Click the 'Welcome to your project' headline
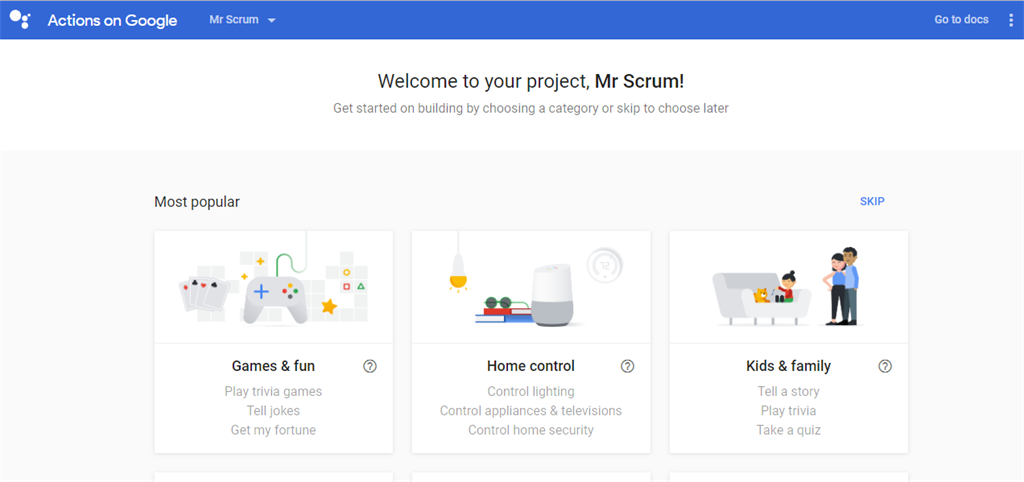Viewport: 1024px width, 482px height. [531, 82]
